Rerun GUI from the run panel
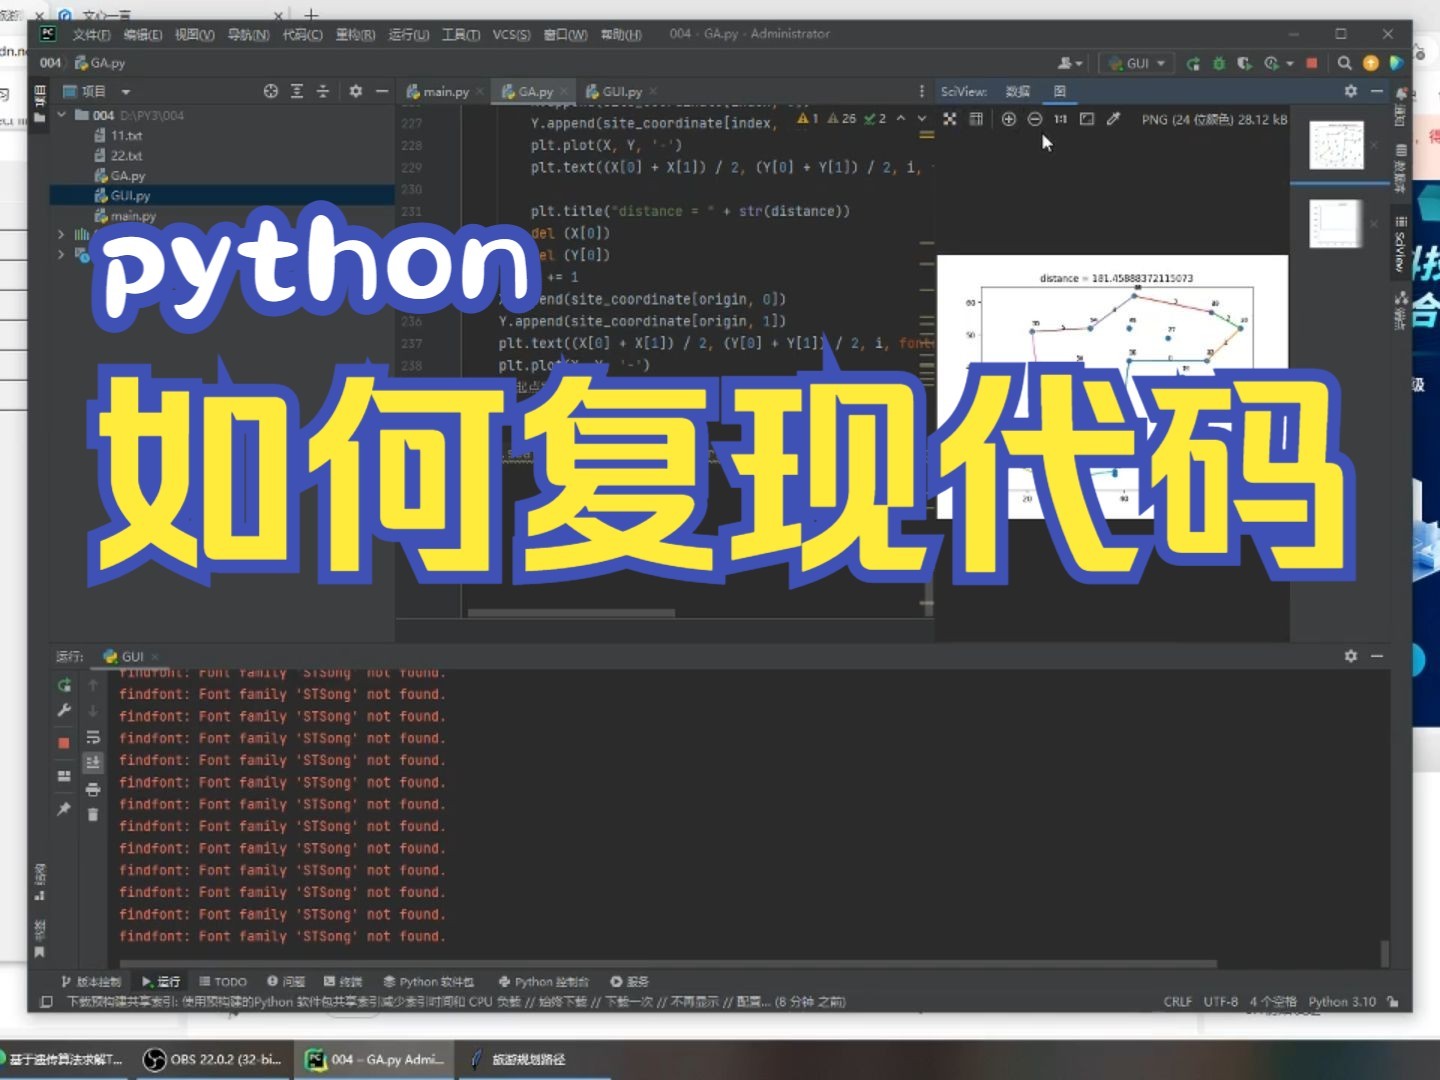 (63, 685)
